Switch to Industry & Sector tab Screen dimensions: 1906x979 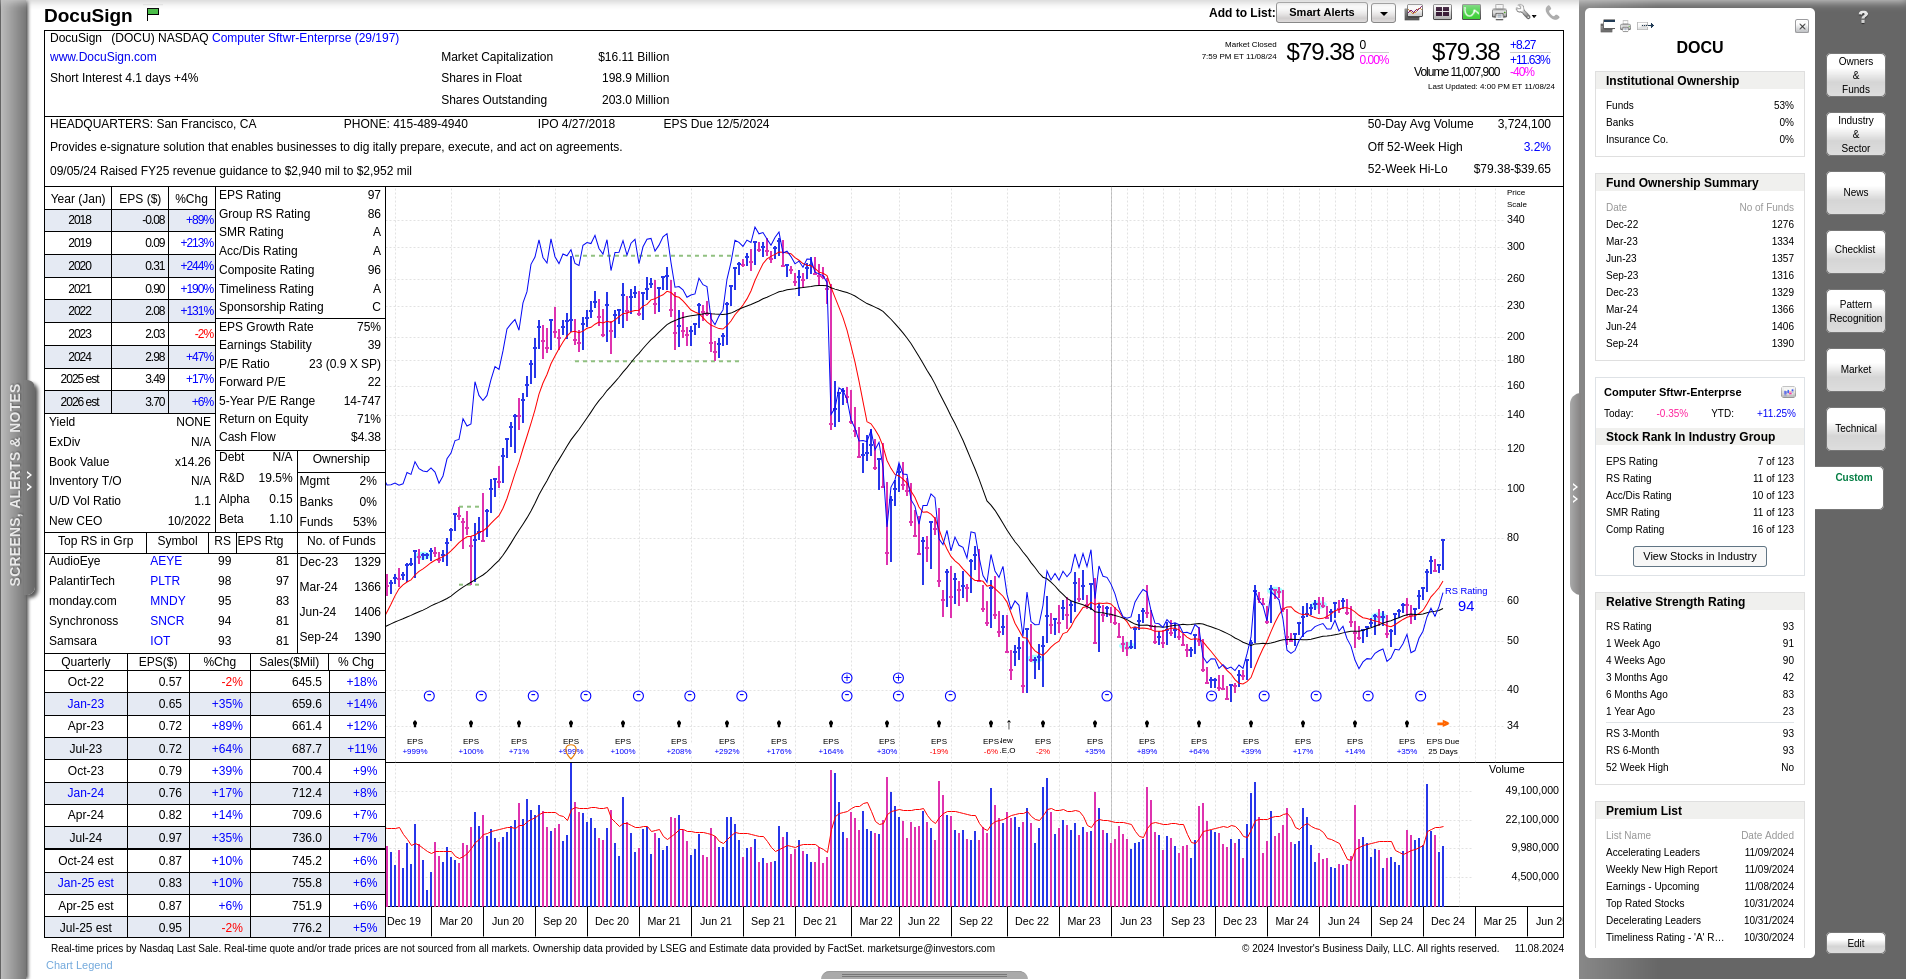point(1856,134)
